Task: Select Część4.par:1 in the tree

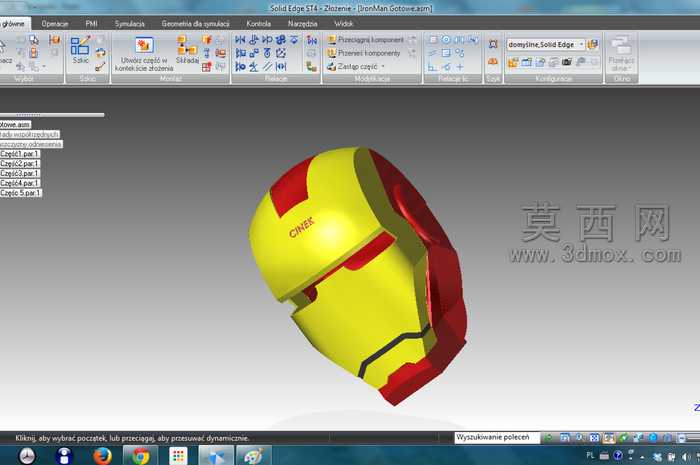Action: click(x=20, y=183)
